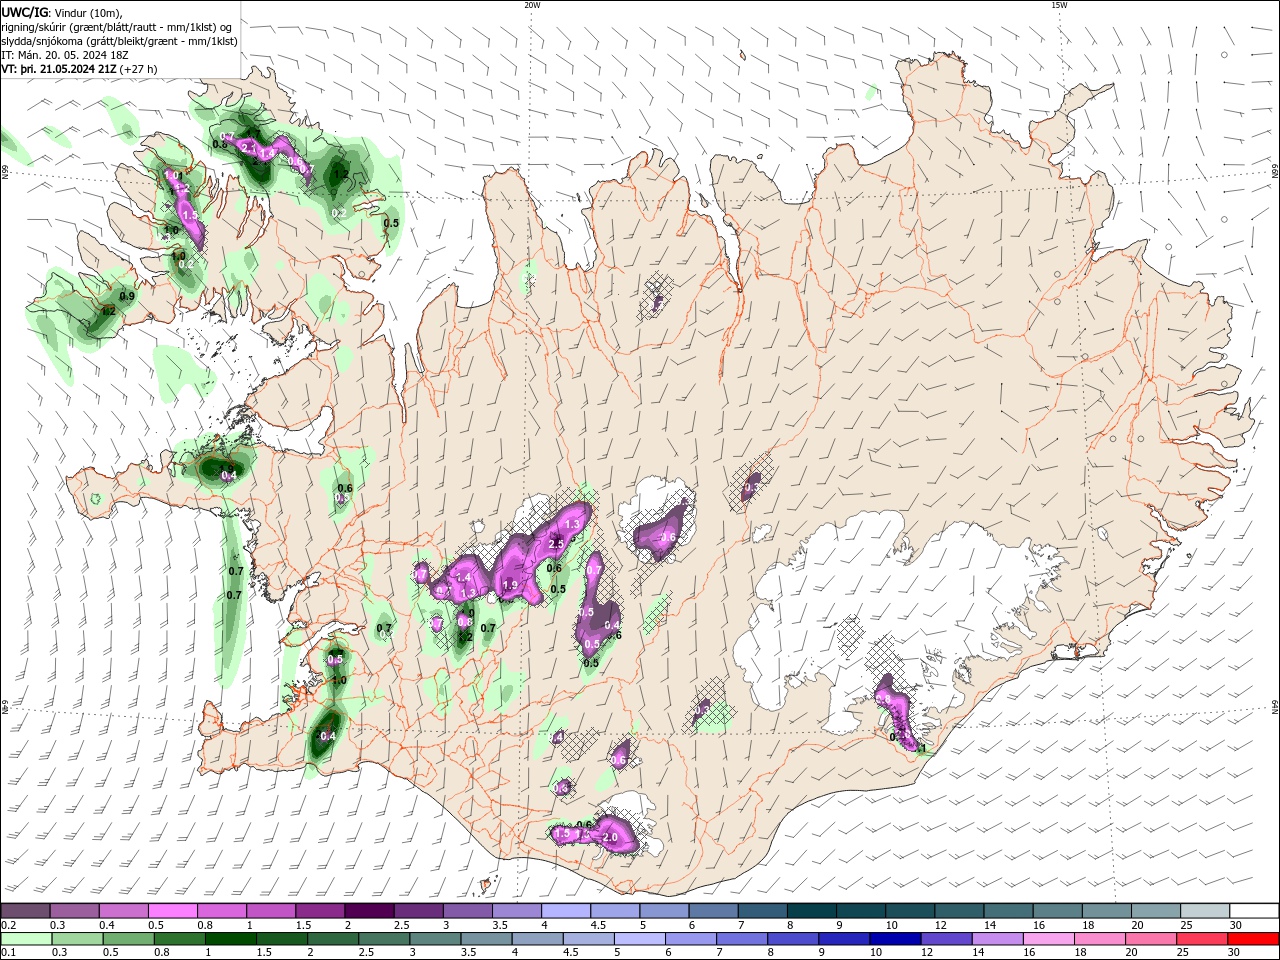Viewport: 1280px width, 960px height.
Task: Click the '2.0' value near the south coast
Action: (x=611, y=836)
